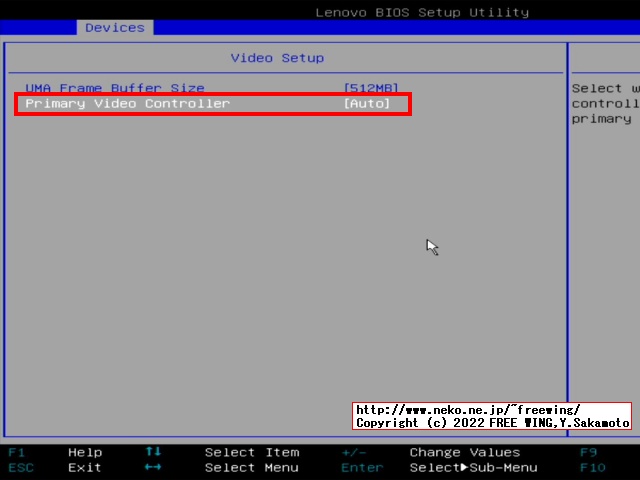Select UMA Frame Buffer Size item
The image size is (640, 480).
click(114, 88)
